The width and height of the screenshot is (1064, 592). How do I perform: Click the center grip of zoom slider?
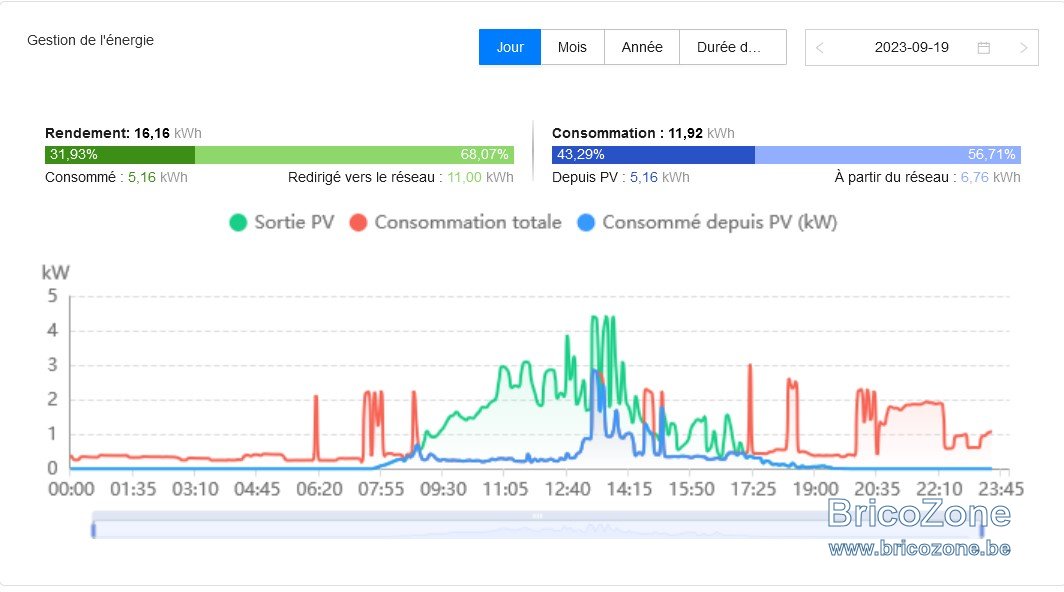coord(537,516)
